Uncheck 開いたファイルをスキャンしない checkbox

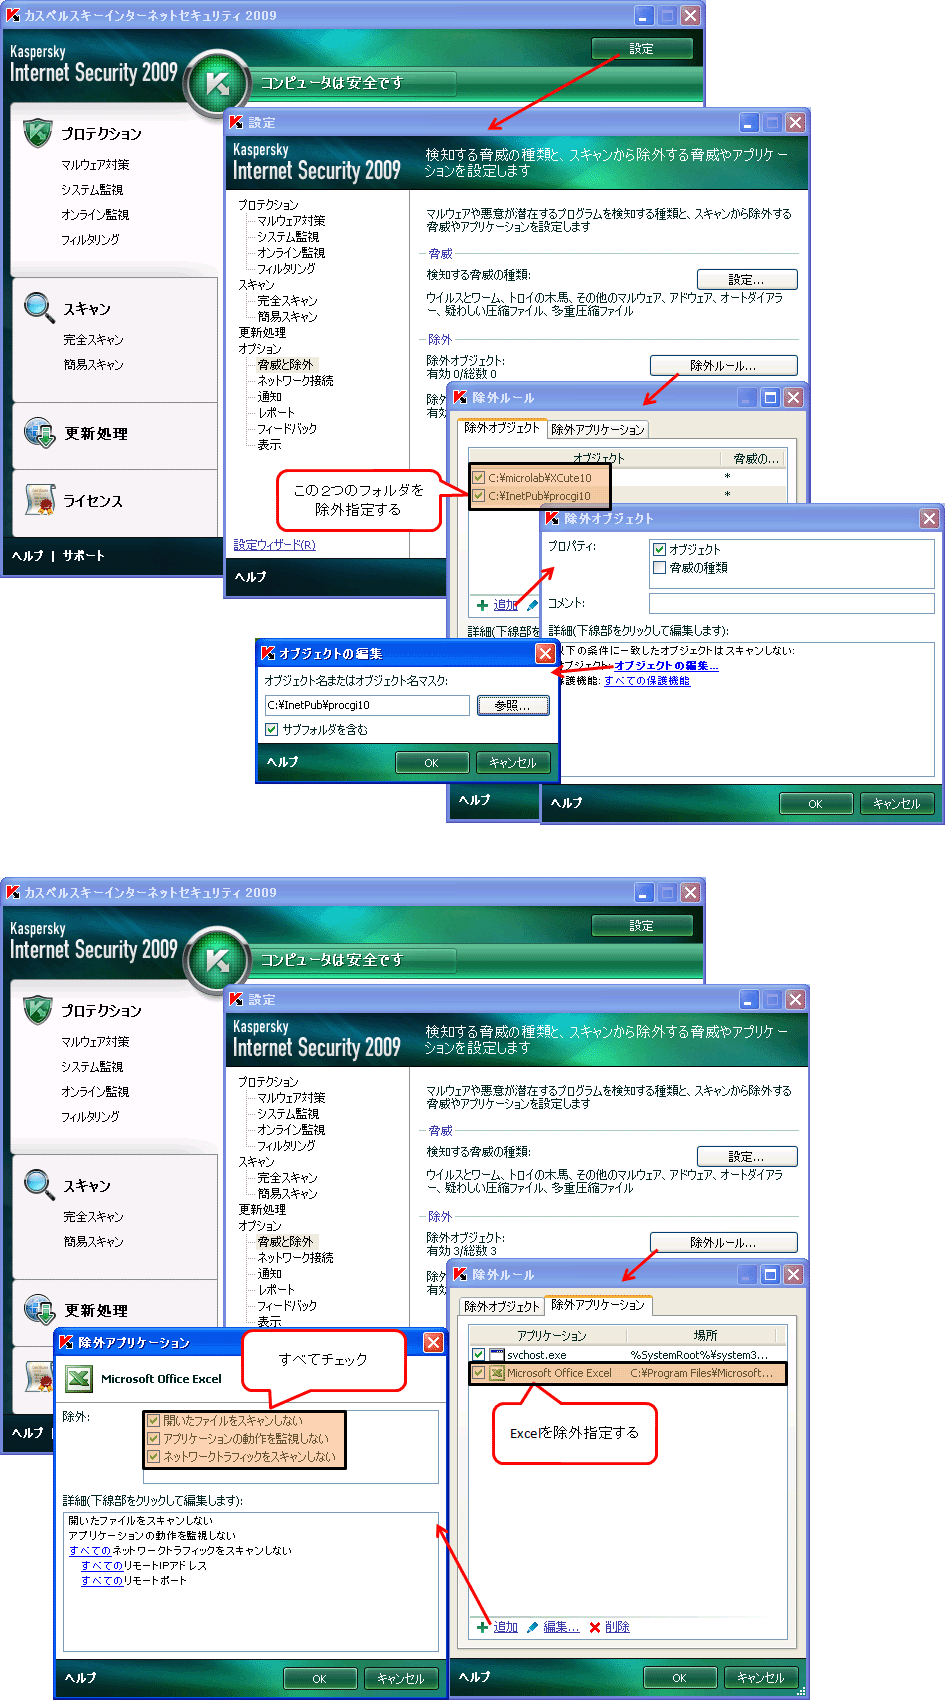coord(154,1421)
